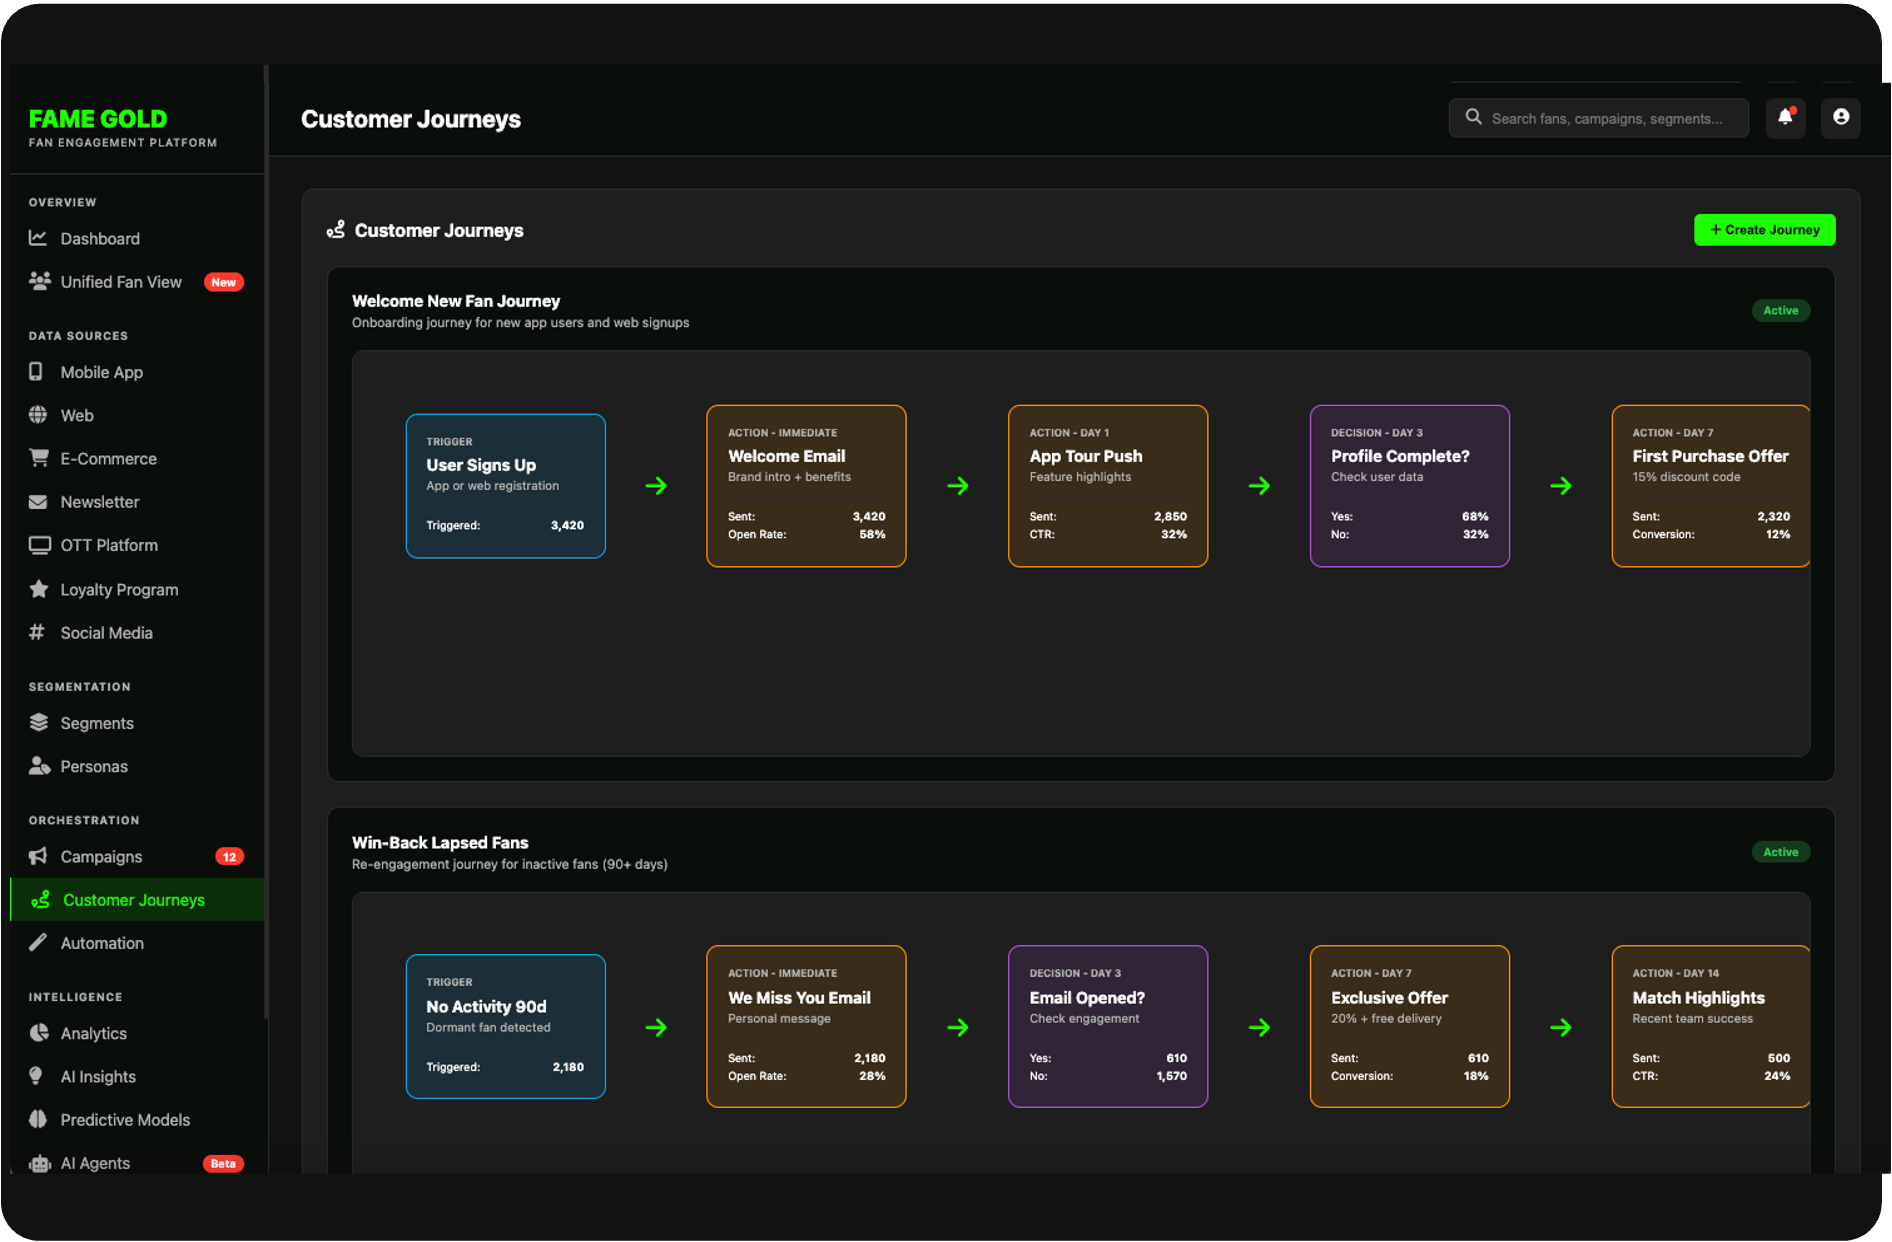Click Triggered 2,180 value in No Activity 90d
Screen dimensions: 1892x1242
pyautogui.click(x=568, y=1067)
